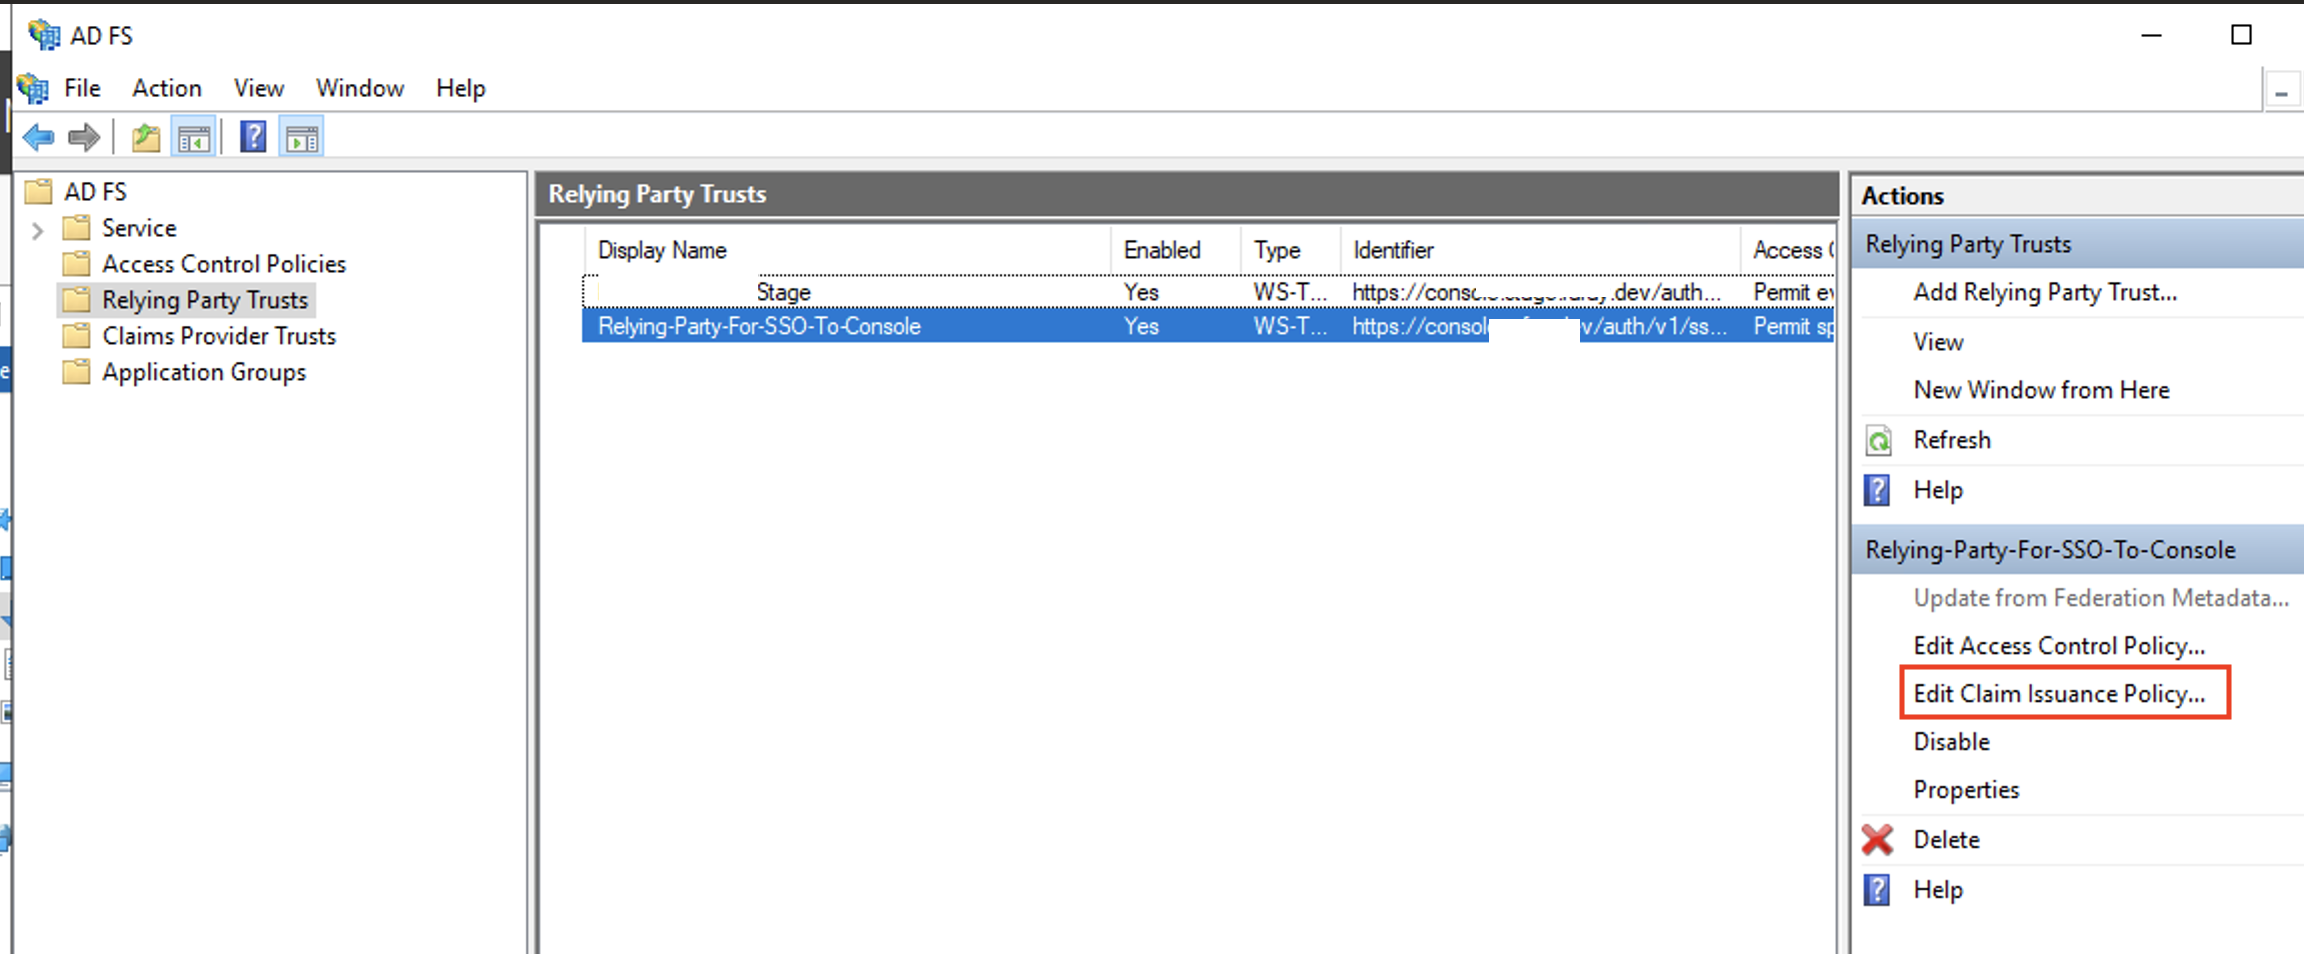The image size is (2304, 954).
Task: Open the Window menu
Action: 360,88
